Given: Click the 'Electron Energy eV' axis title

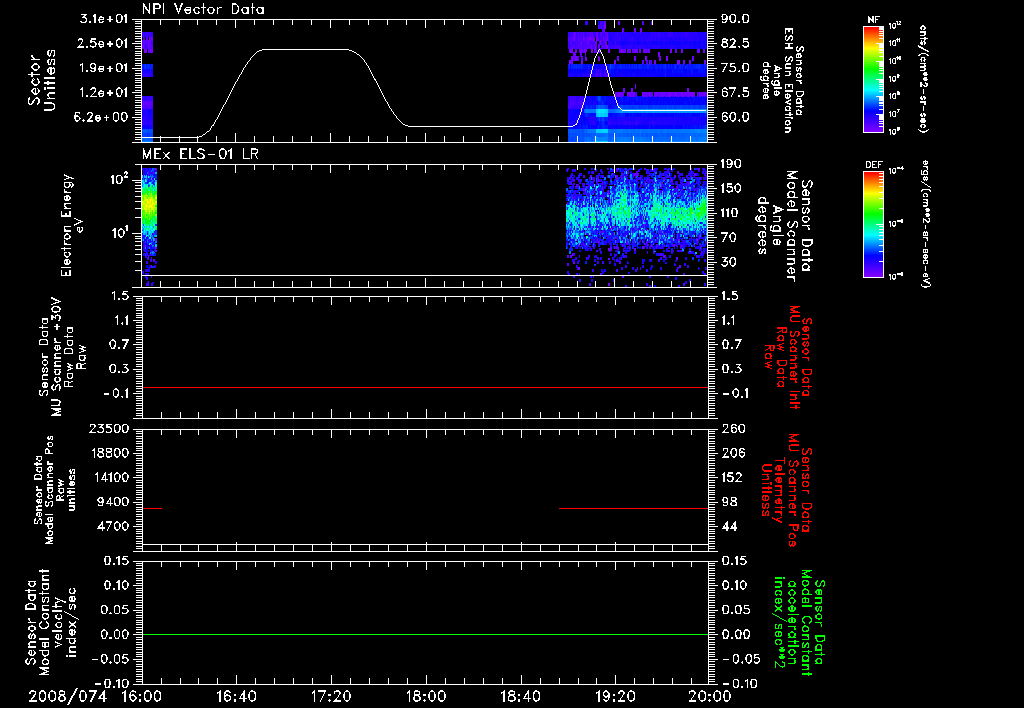Looking at the screenshot, I should click(x=72, y=225).
